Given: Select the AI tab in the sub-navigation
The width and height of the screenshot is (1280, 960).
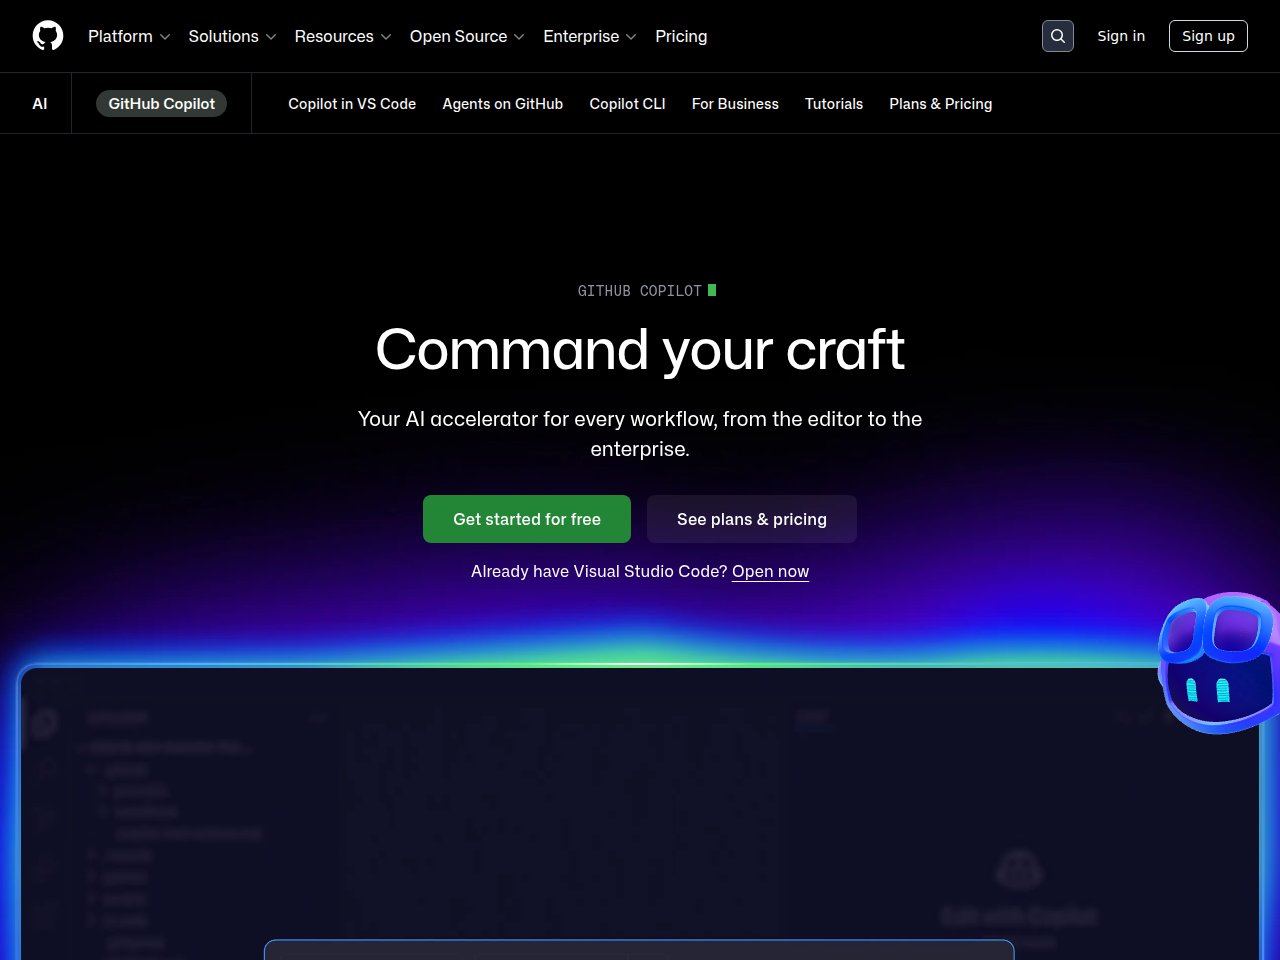Looking at the screenshot, I should tap(40, 103).
